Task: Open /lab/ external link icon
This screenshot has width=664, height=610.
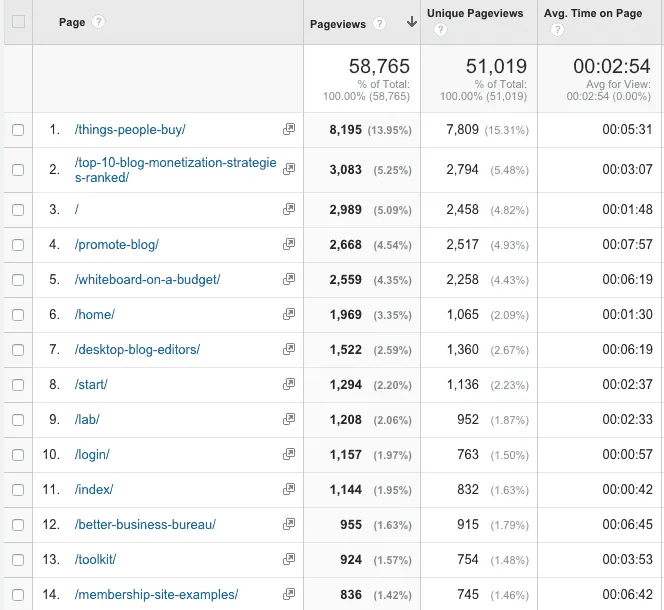Action: (289, 419)
